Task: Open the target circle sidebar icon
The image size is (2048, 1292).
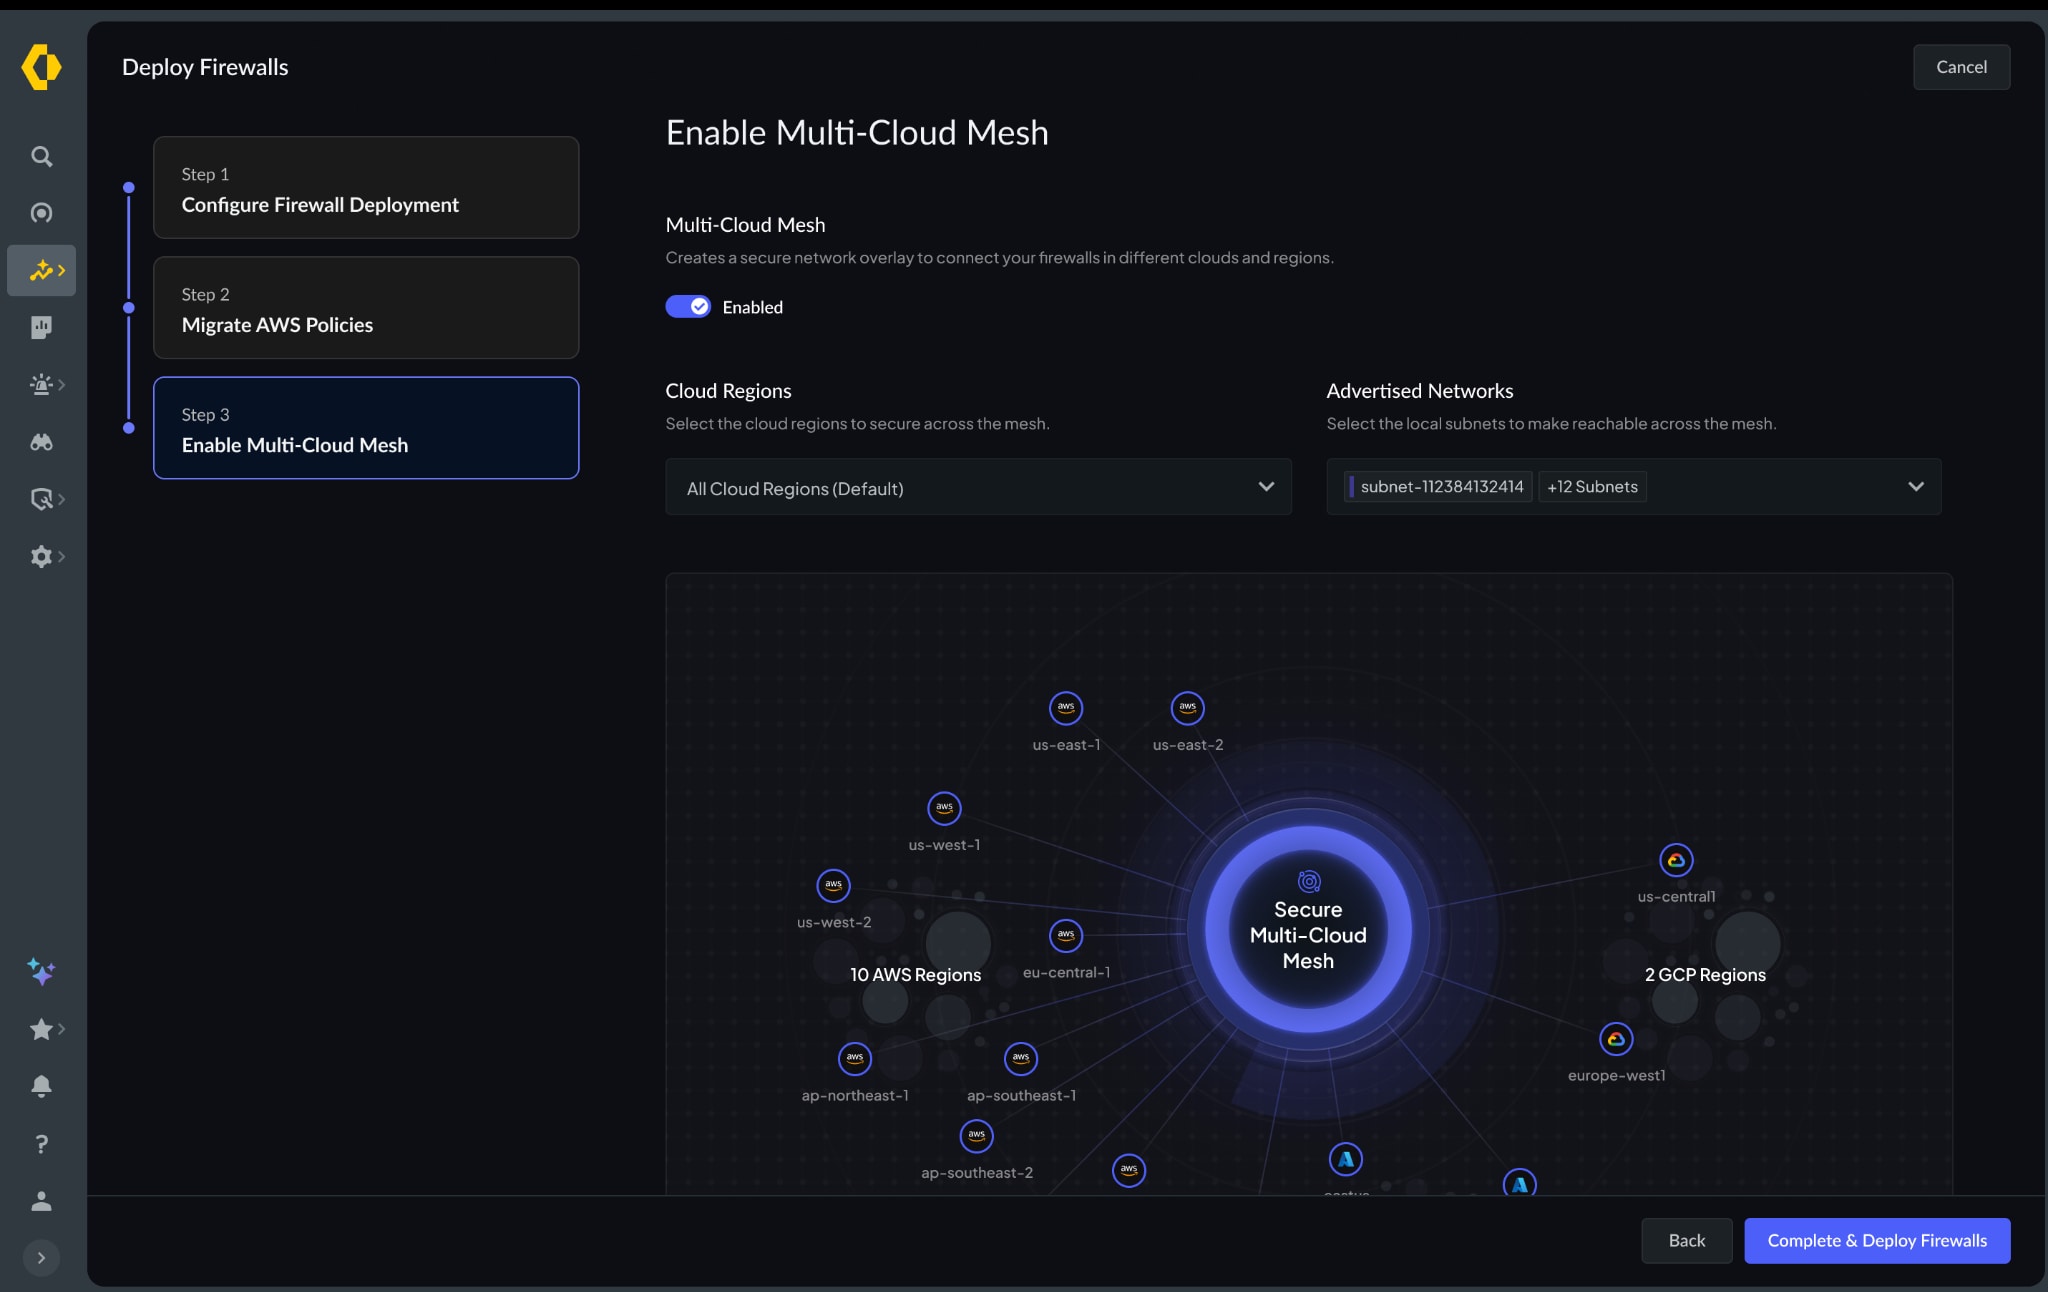Action: pos(41,213)
